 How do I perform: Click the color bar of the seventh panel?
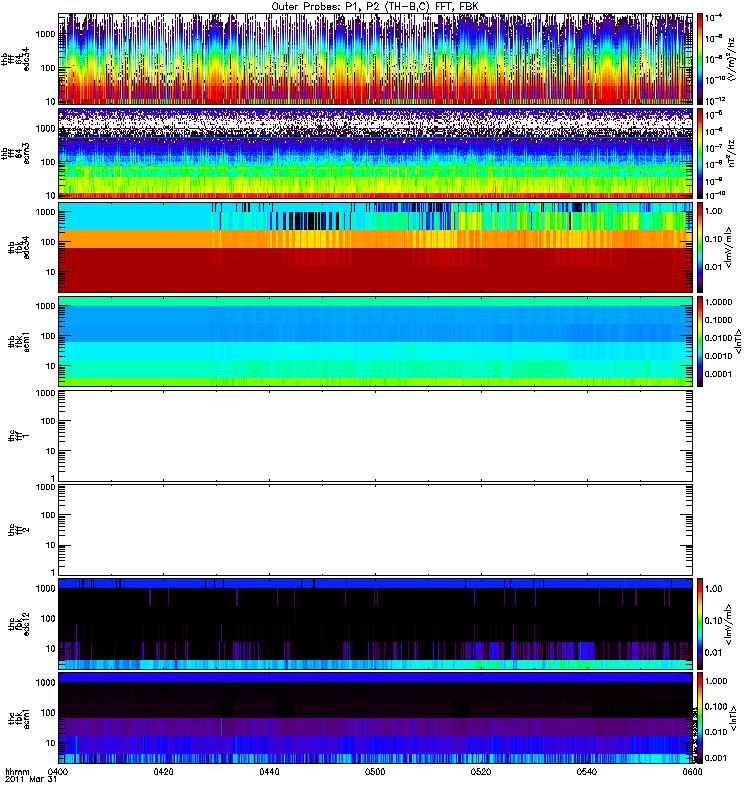[701, 623]
